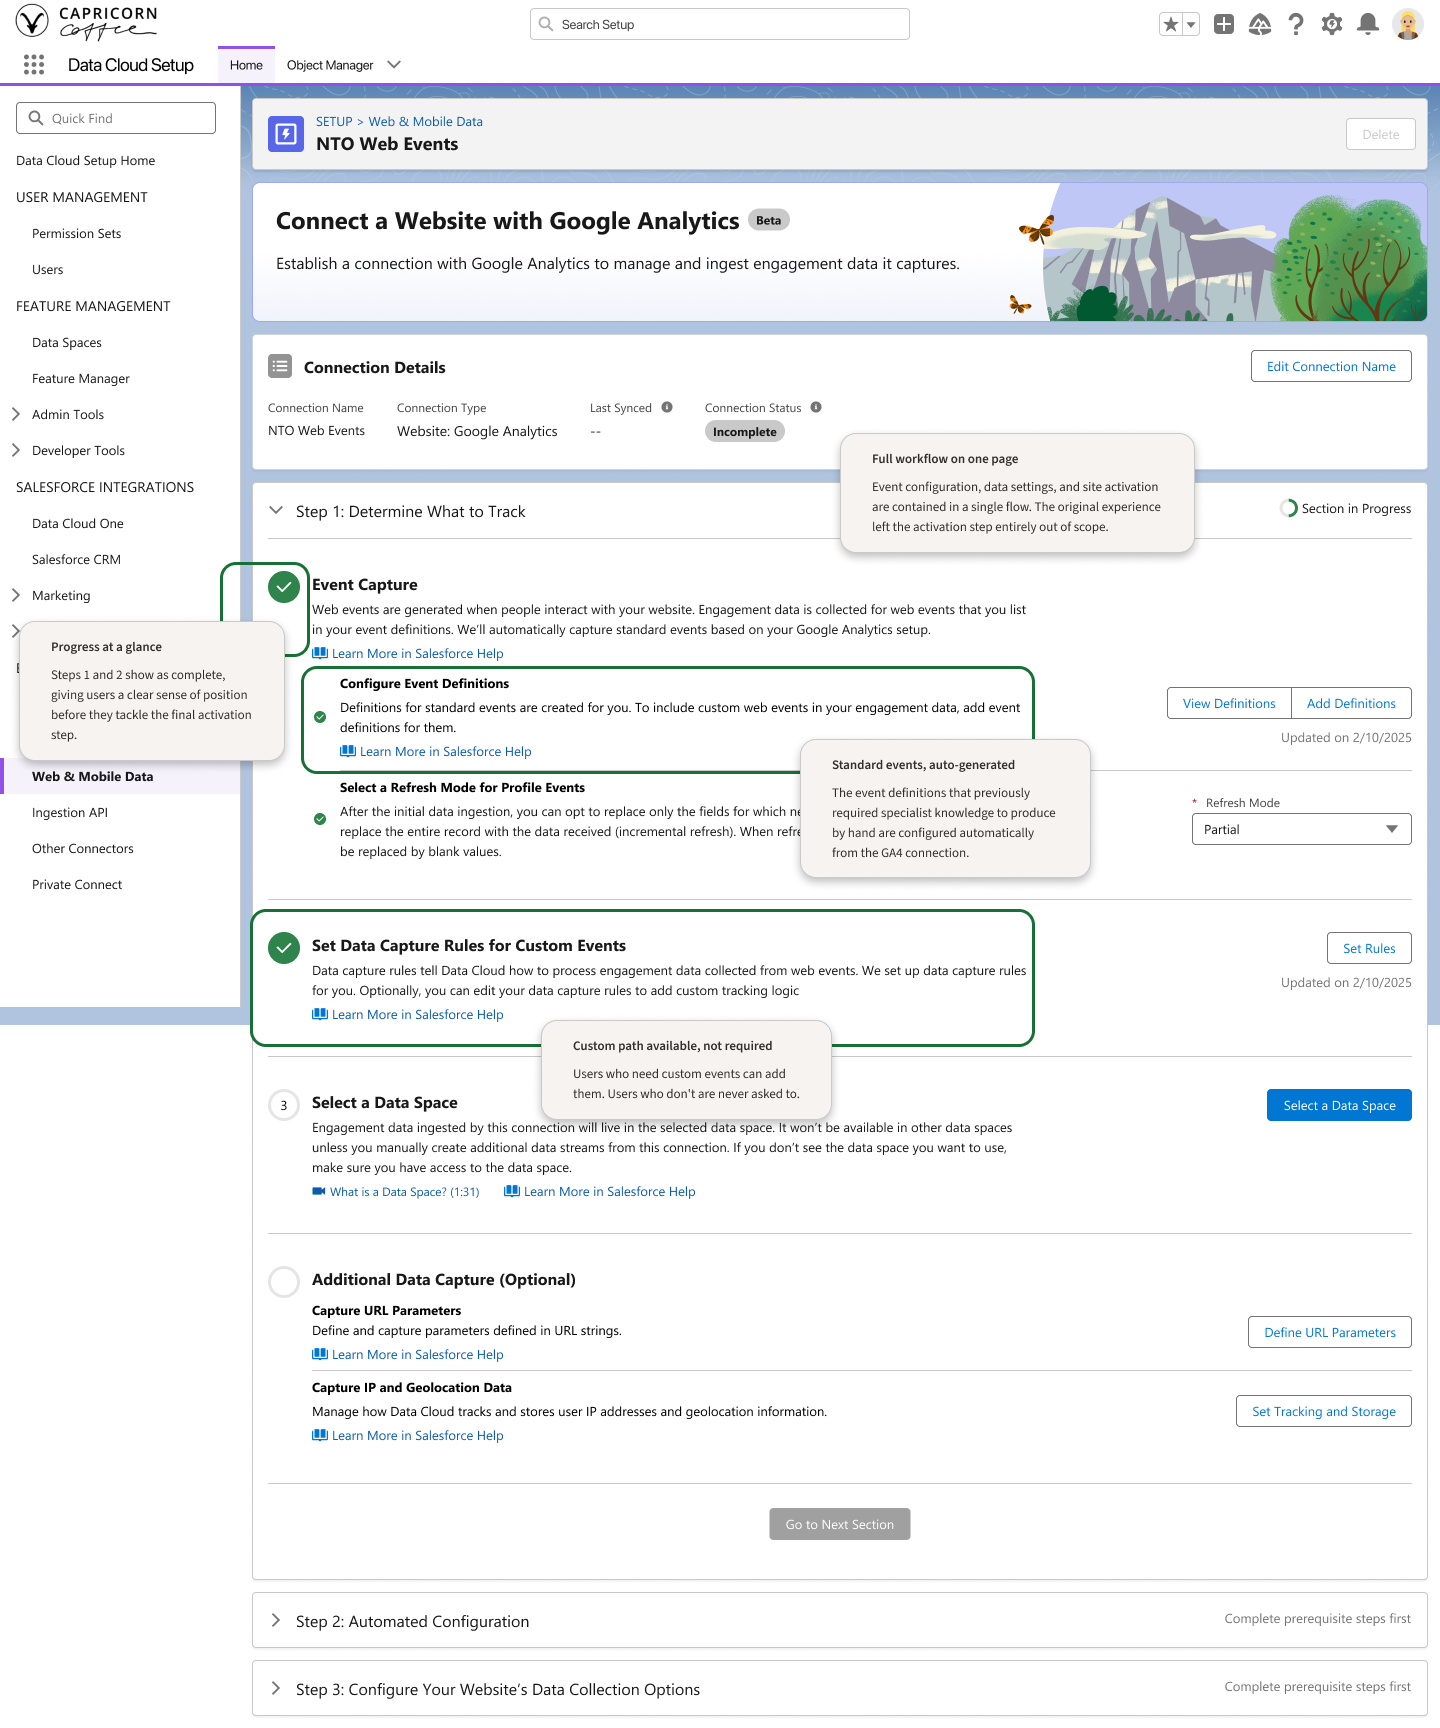Viewport: 1440px width, 1728px height.
Task: Open the Help question mark icon
Action: [x=1296, y=24]
